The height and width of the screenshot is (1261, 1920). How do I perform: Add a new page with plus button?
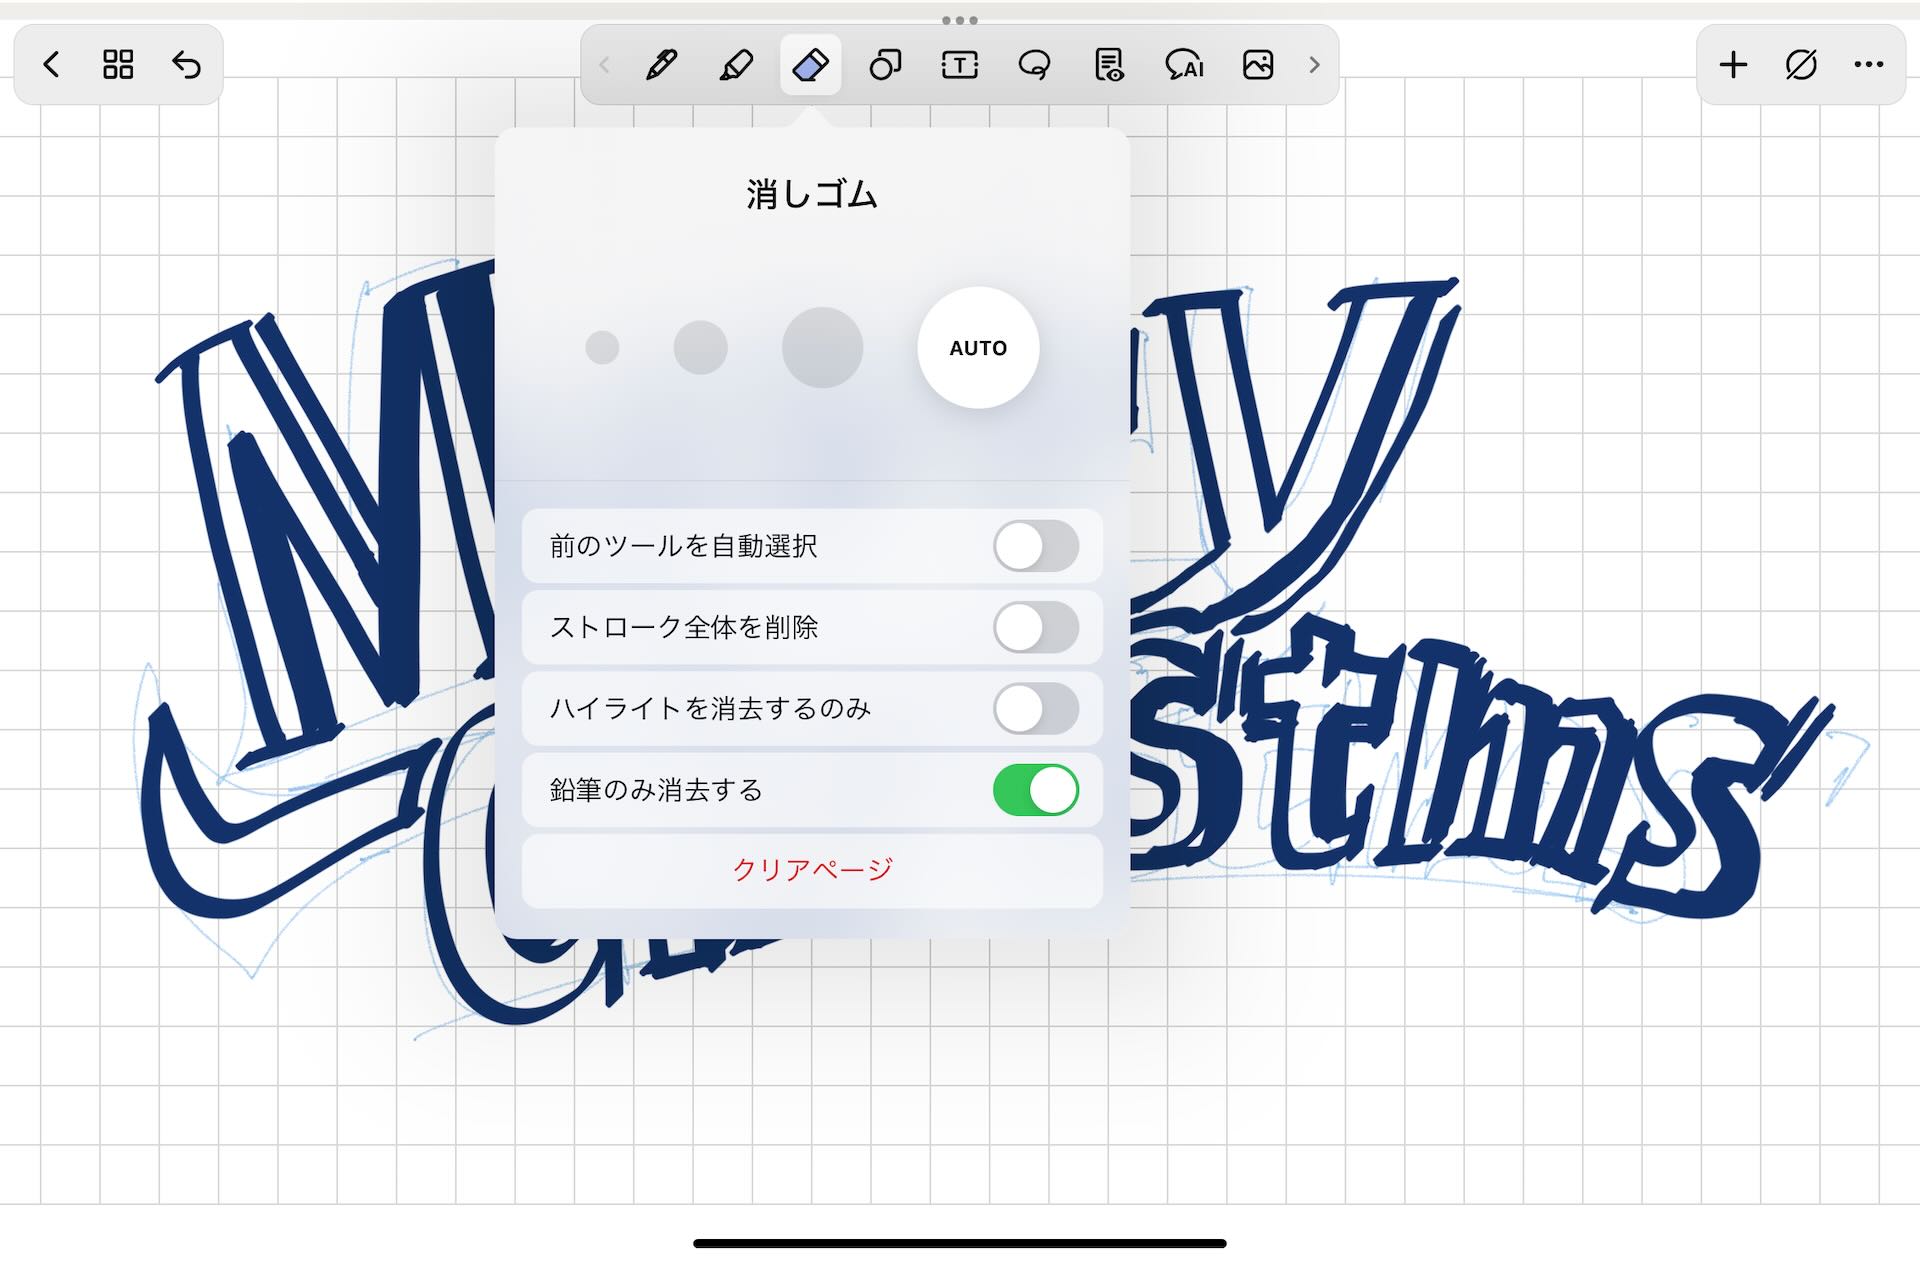tap(1733, 65)
